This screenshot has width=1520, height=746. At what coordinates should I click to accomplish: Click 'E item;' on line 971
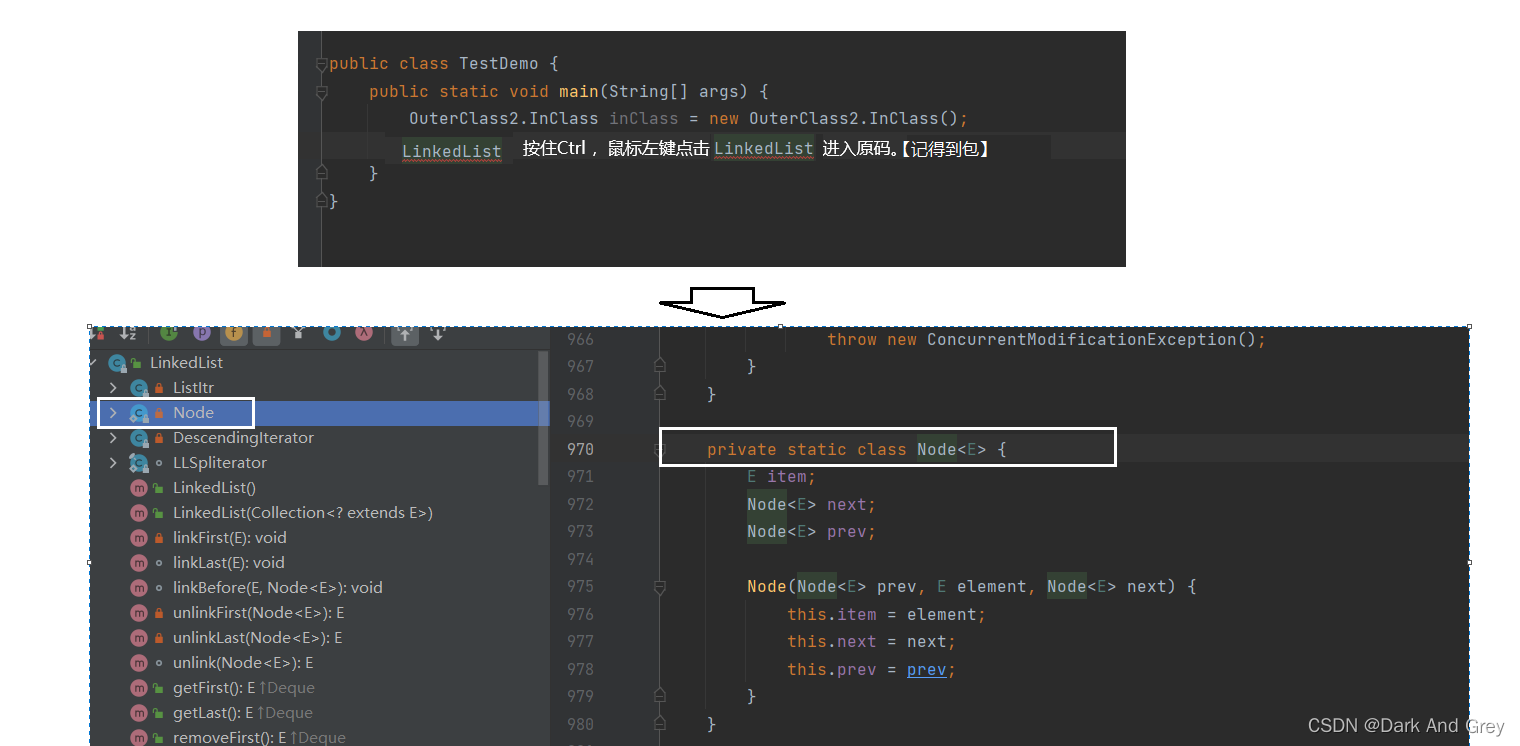pos(781,477)
